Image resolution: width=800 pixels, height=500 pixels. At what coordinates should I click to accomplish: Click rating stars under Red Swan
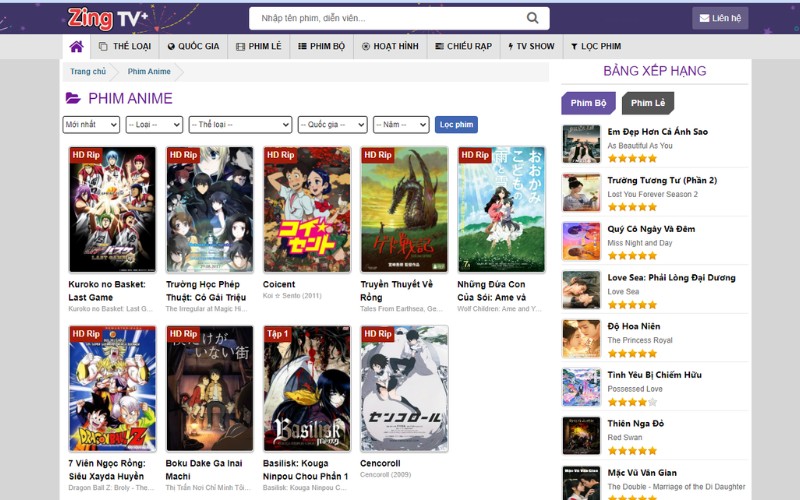(x=632, y=451)
